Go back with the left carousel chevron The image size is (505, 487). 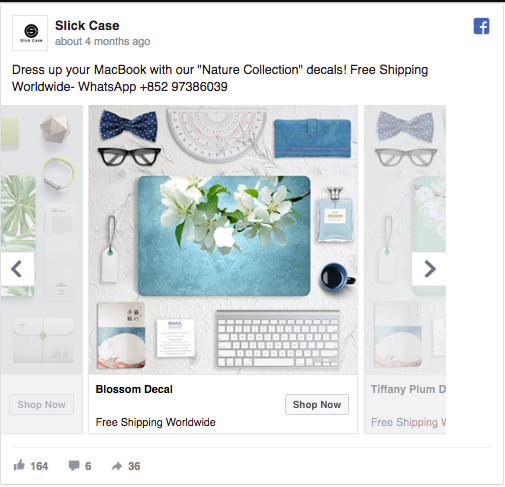click(17, 269)
